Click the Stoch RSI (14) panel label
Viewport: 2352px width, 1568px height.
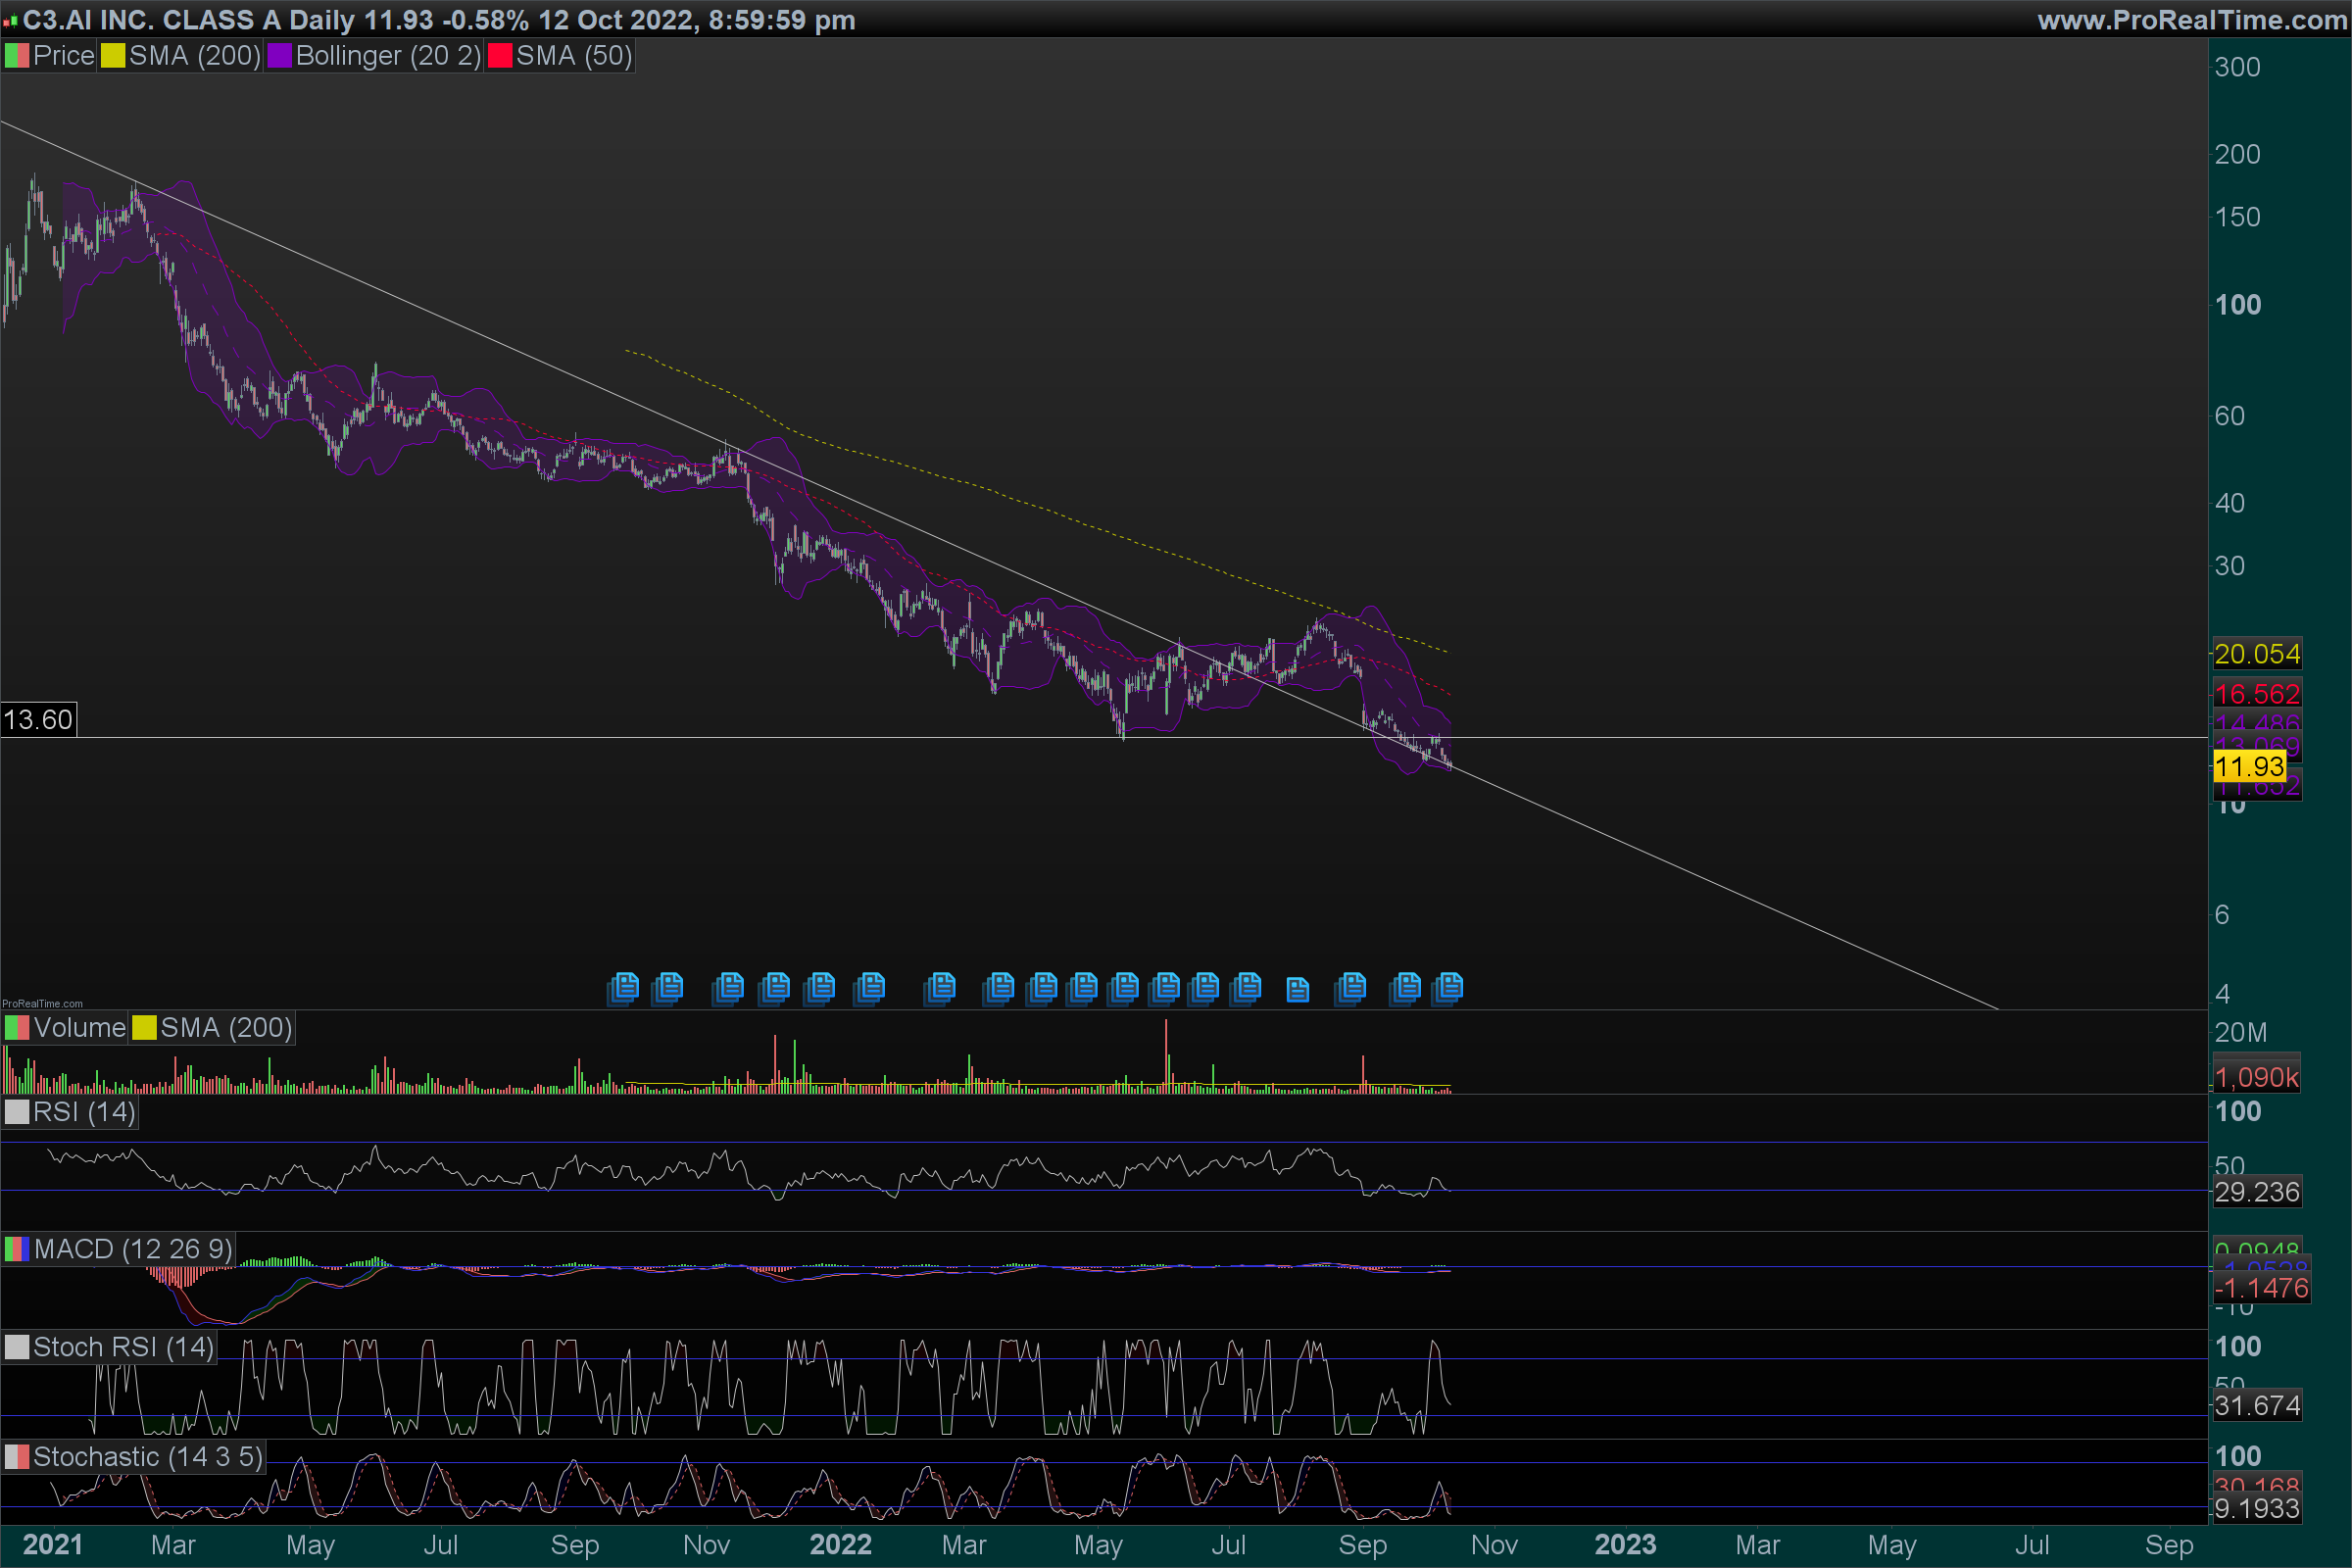click(123, 1347)
